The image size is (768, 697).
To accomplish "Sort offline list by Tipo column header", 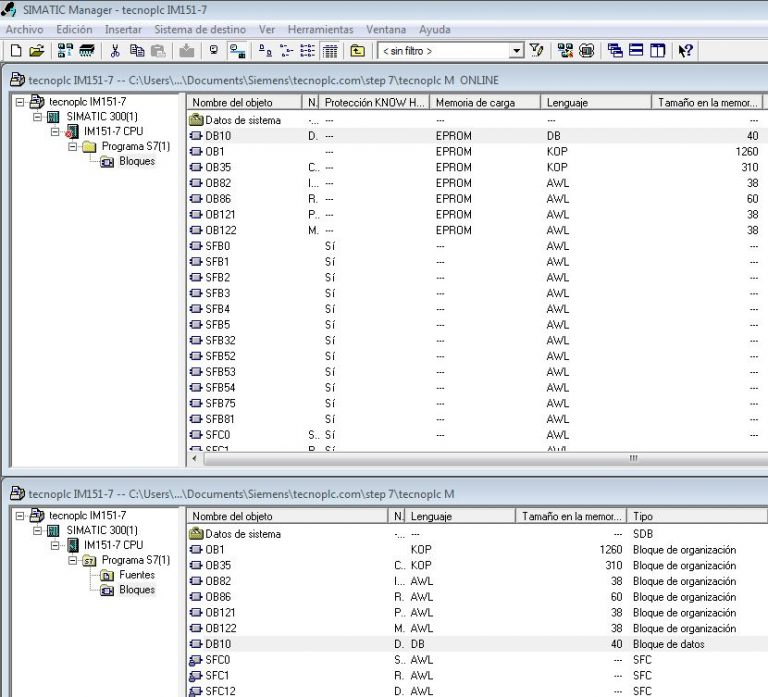I will click(696, 516).
